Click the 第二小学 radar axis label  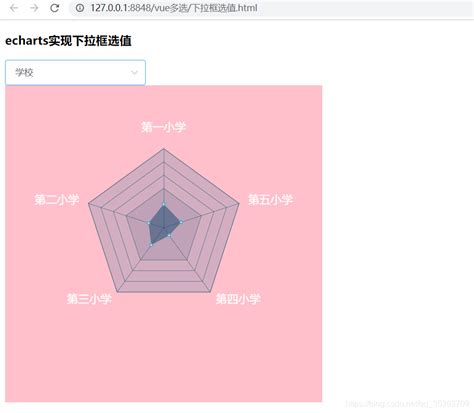tap(57, 199)
